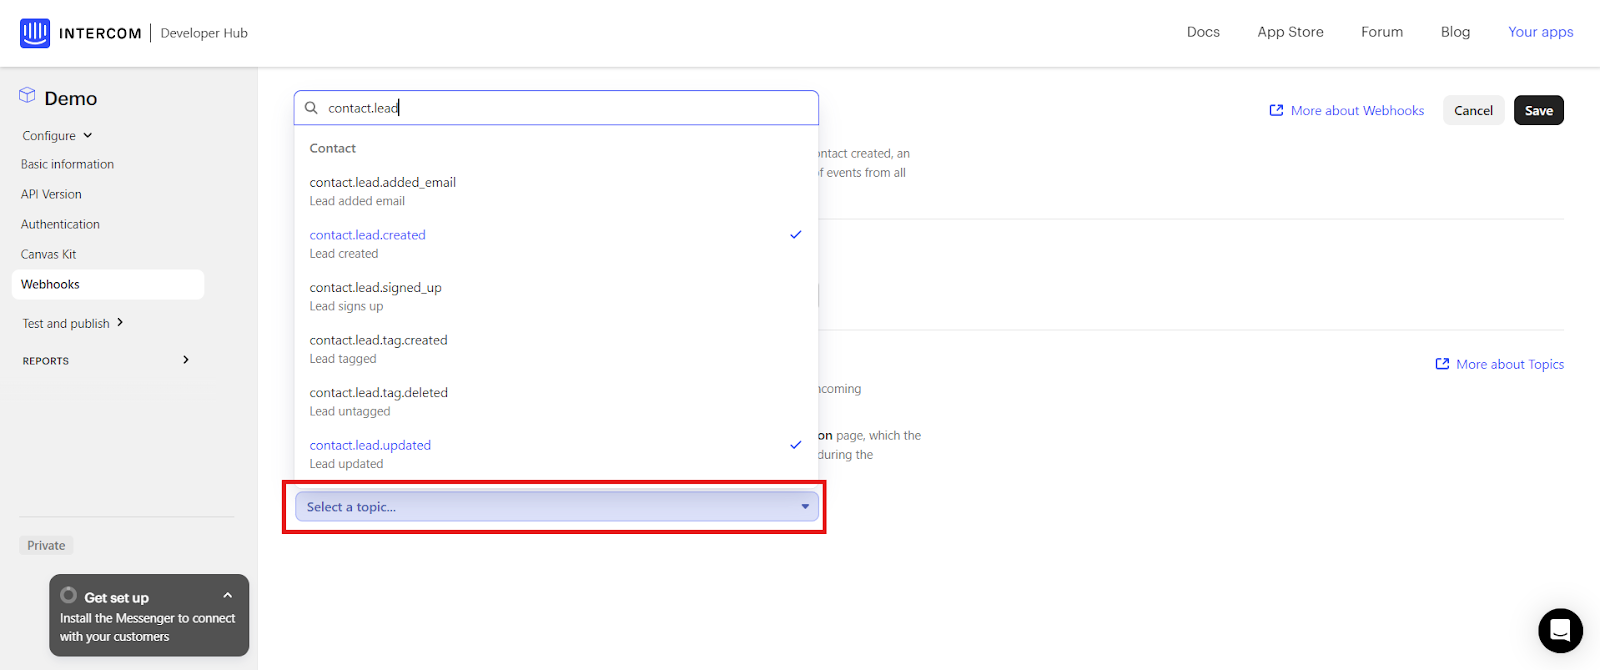Viewport: 1600px width, 670px height.
Task: Click the Developer Hub title
Action: coord(204,33)
